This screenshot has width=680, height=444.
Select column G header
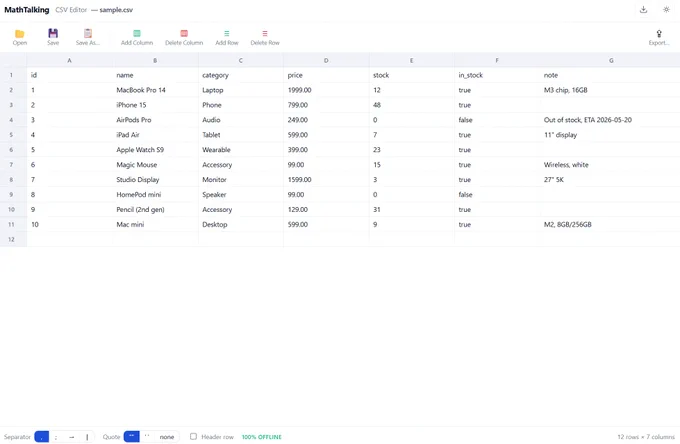(x=611, y=60)
